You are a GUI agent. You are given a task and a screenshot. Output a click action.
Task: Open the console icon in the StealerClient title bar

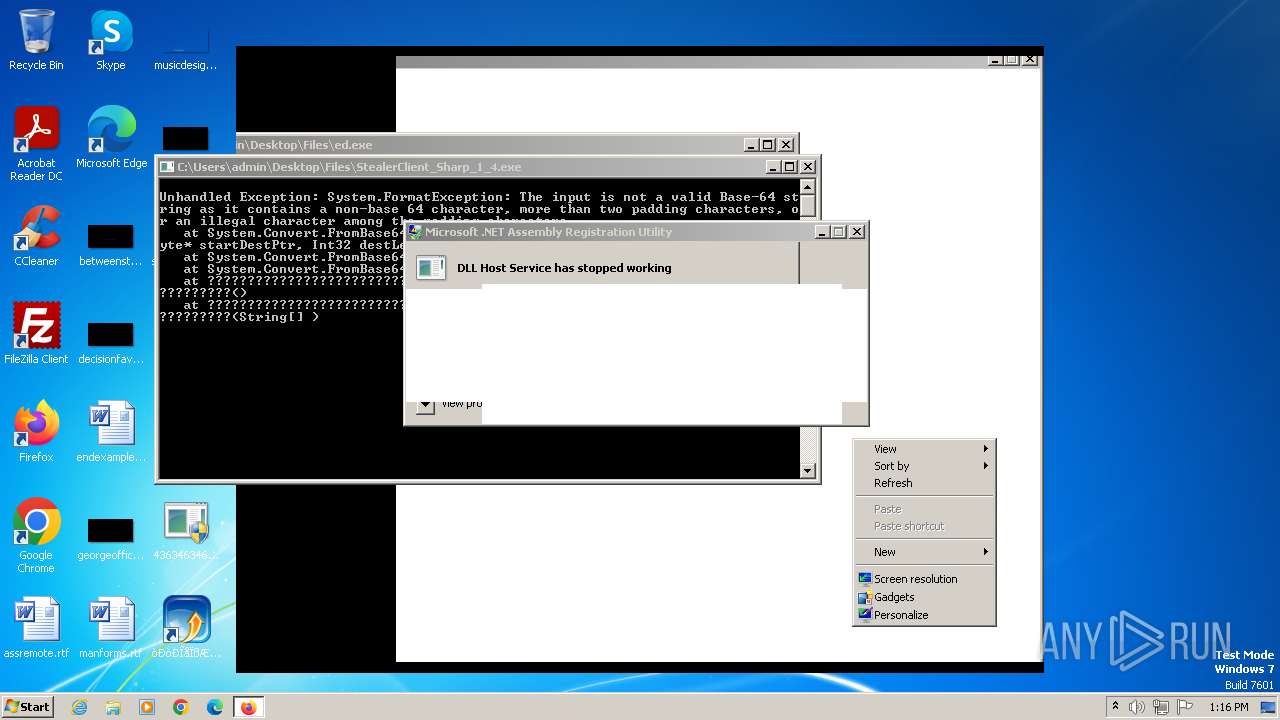click(x=168, y=167)
